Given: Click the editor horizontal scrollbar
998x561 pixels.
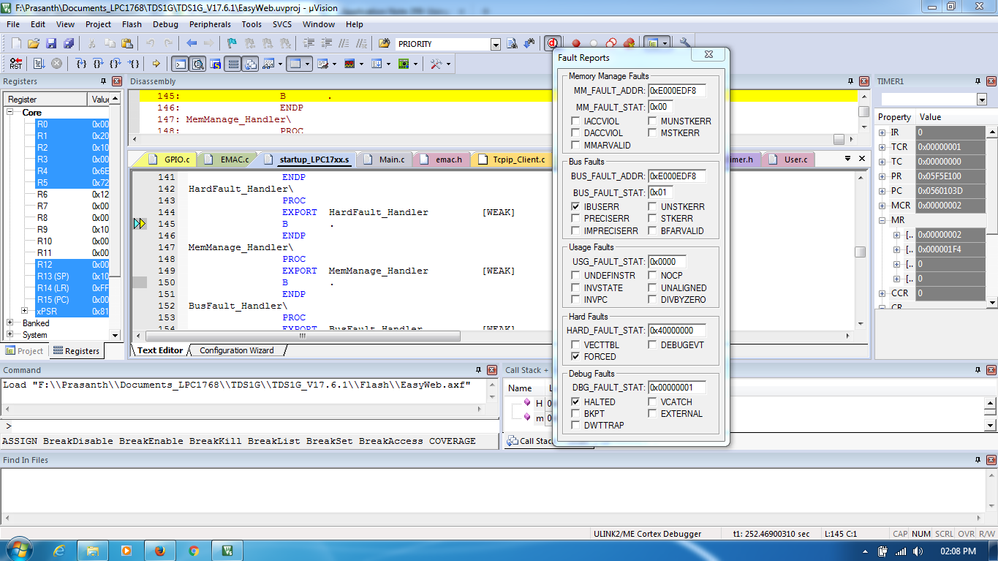Looking at the screenshot, I should pyautogui.click(x=303, y=336).
